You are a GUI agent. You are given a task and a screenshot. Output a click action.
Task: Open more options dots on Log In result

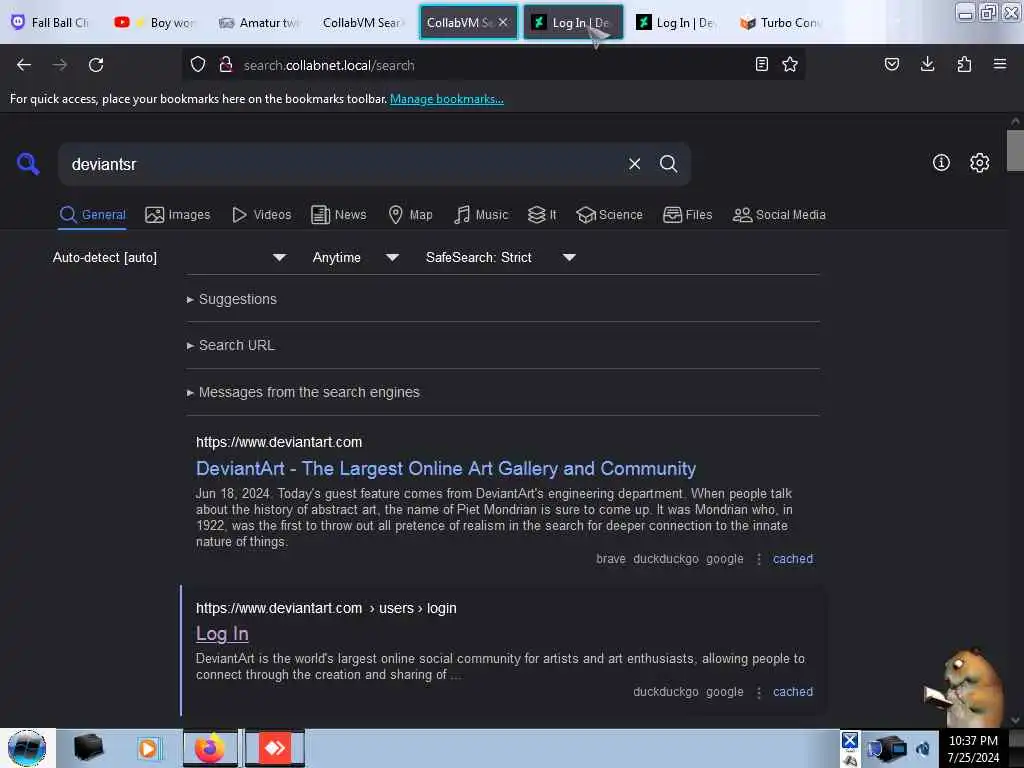coord(758,692)
